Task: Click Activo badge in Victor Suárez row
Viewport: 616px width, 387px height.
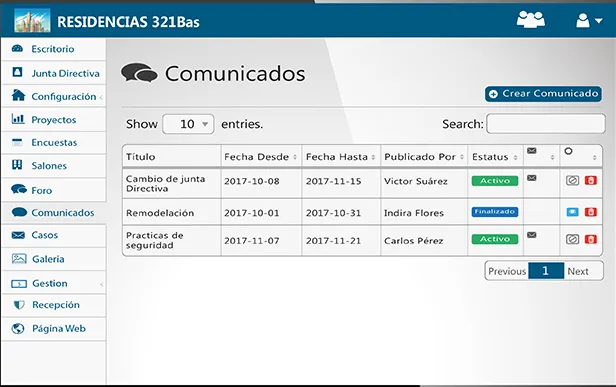Action: 495,181
